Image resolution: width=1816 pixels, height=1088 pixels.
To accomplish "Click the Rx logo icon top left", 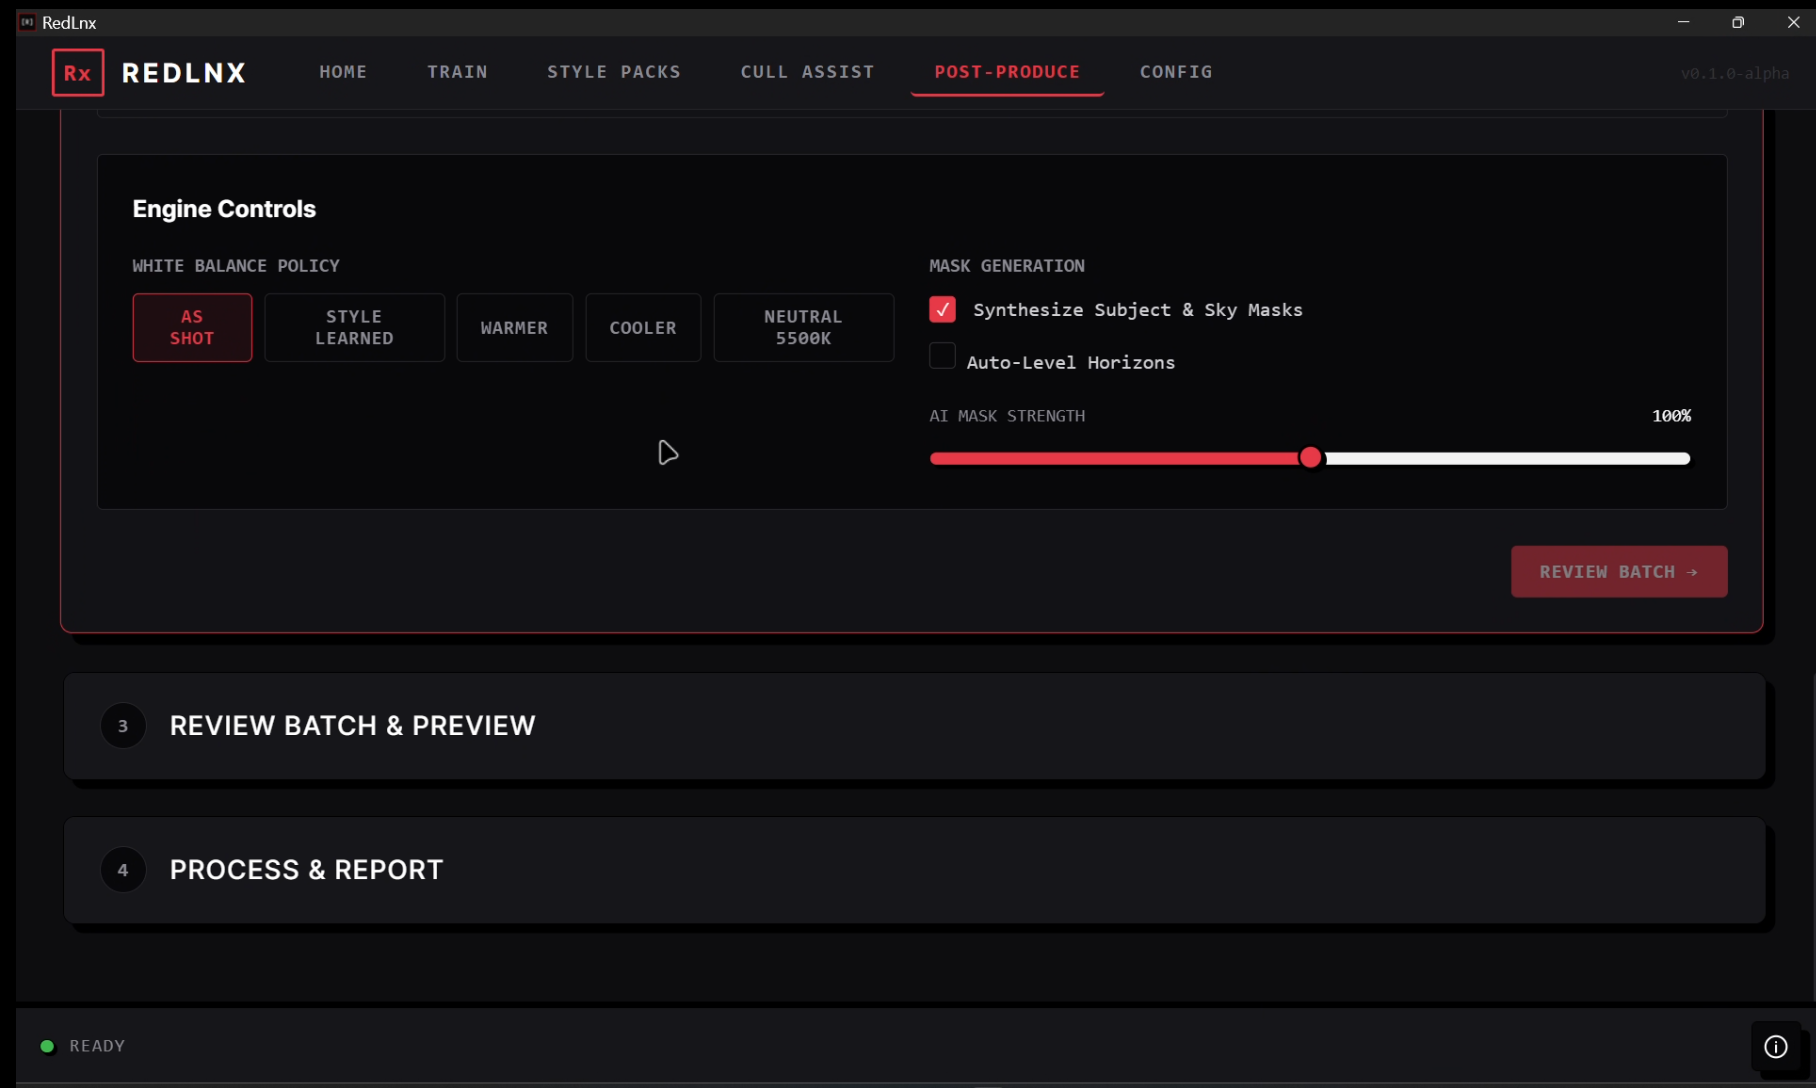I will tap(77, 72).
